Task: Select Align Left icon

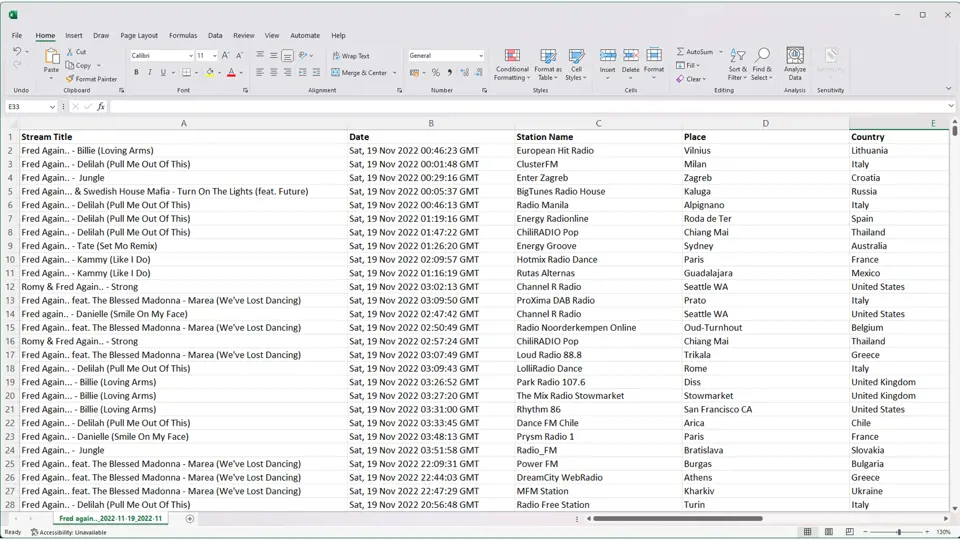Action: coord(260,72)
